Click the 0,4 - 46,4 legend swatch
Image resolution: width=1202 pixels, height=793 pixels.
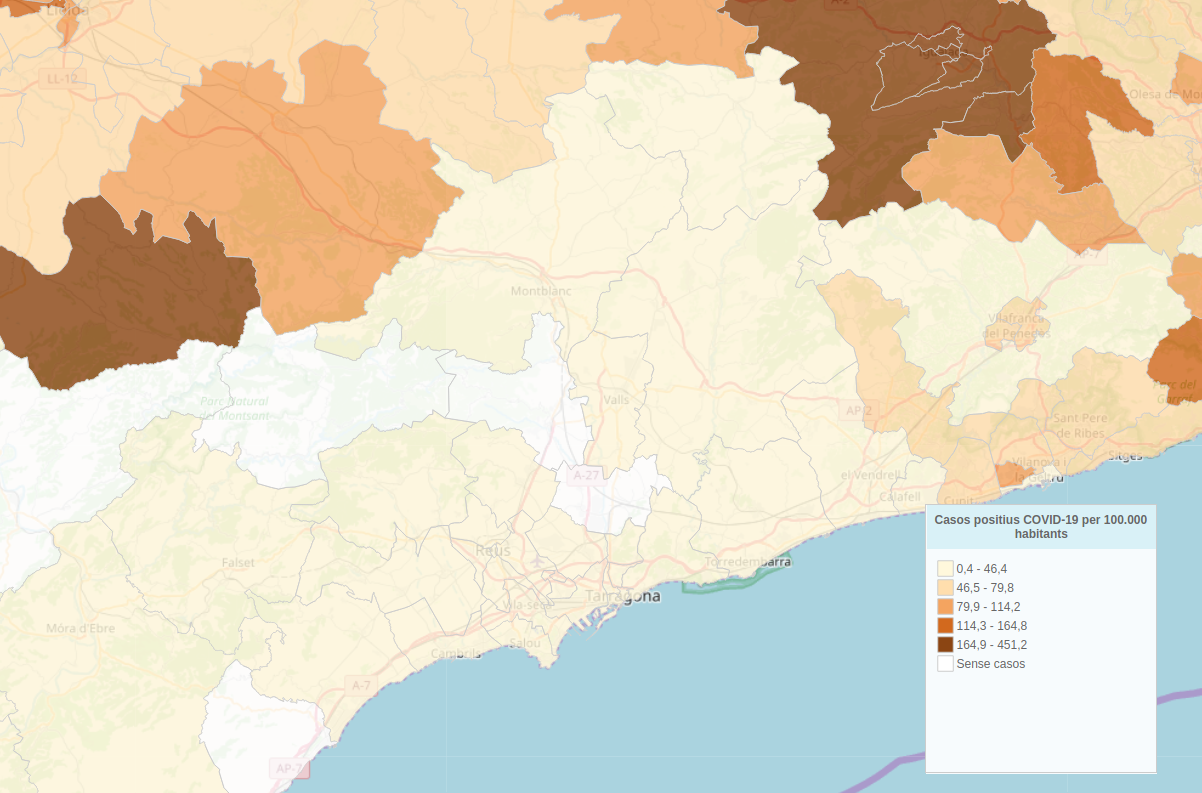[x=945, y=569]
